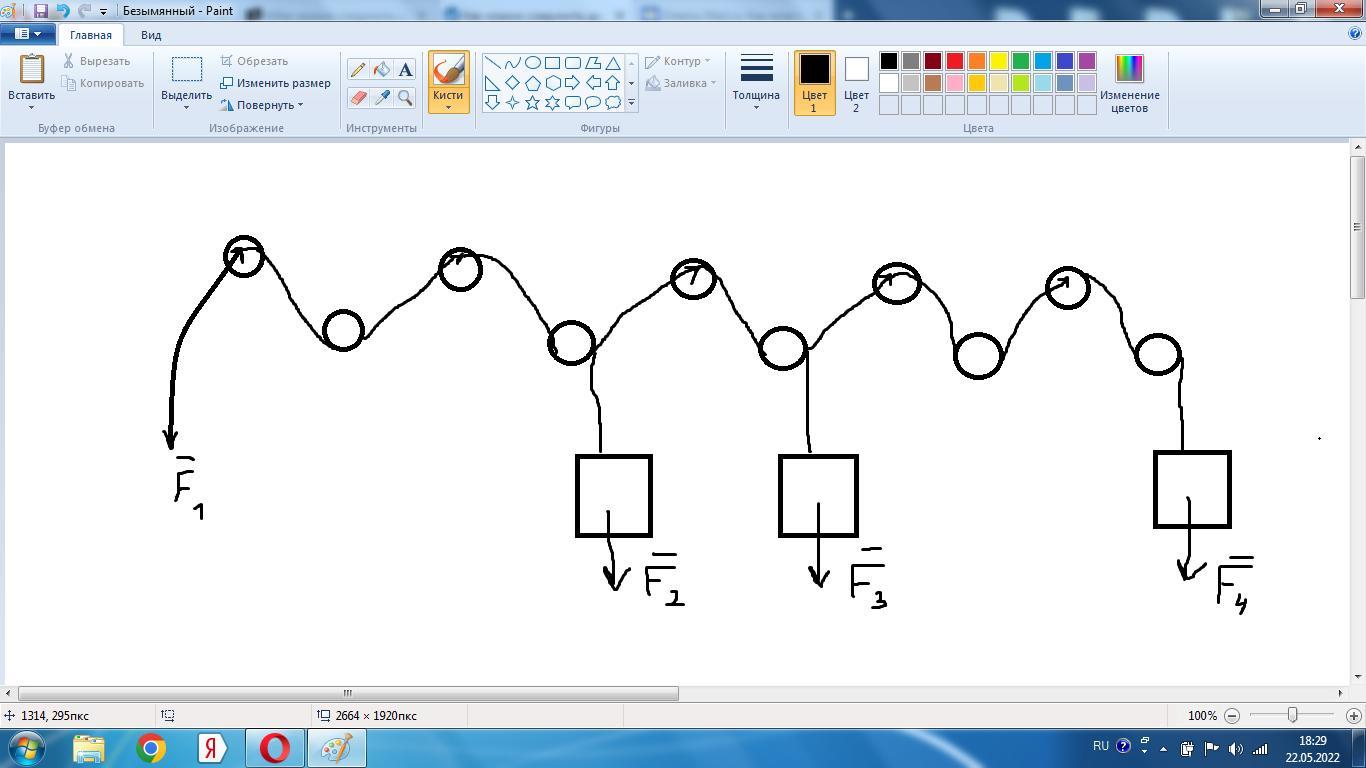
Task: Open the Повернуть rotate dropdown
Action: [261, 105]
